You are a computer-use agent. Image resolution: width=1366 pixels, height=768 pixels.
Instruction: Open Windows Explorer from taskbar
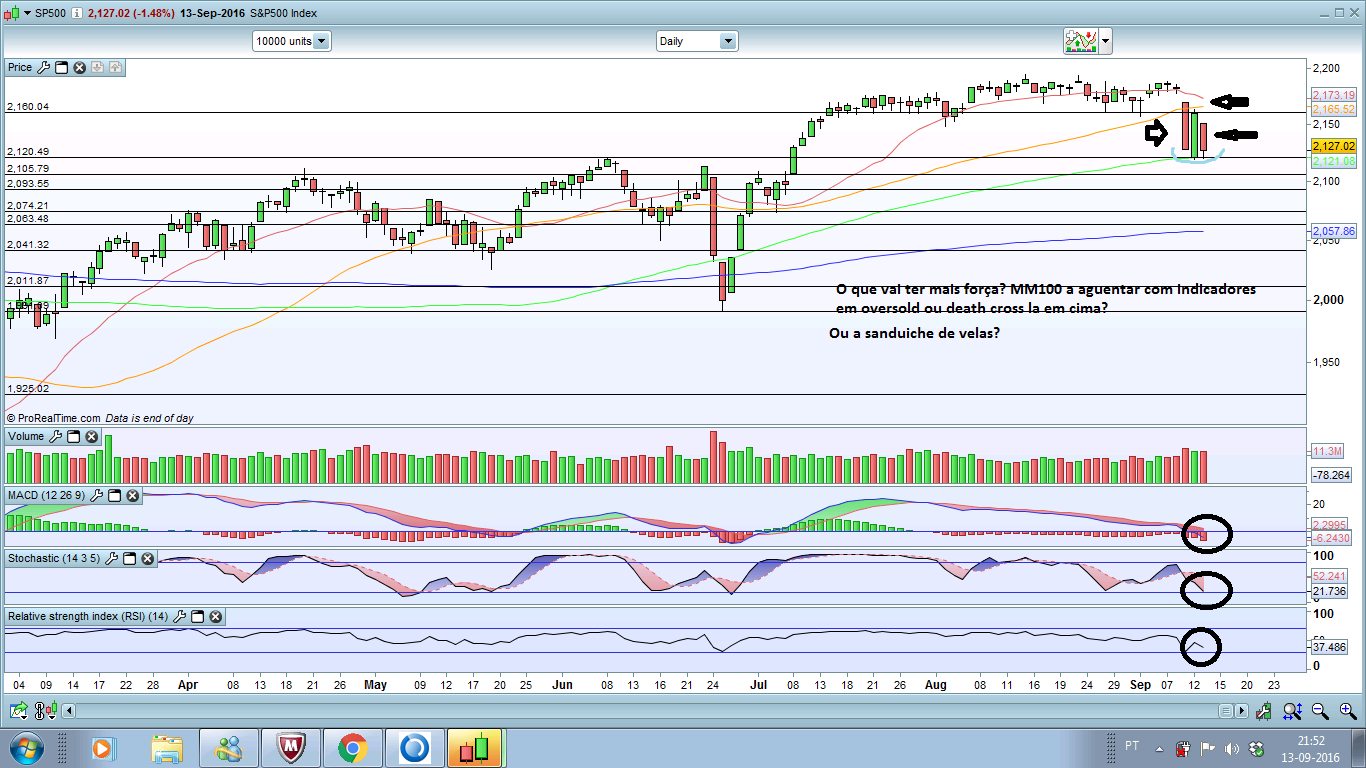click(x=166, y=748)
